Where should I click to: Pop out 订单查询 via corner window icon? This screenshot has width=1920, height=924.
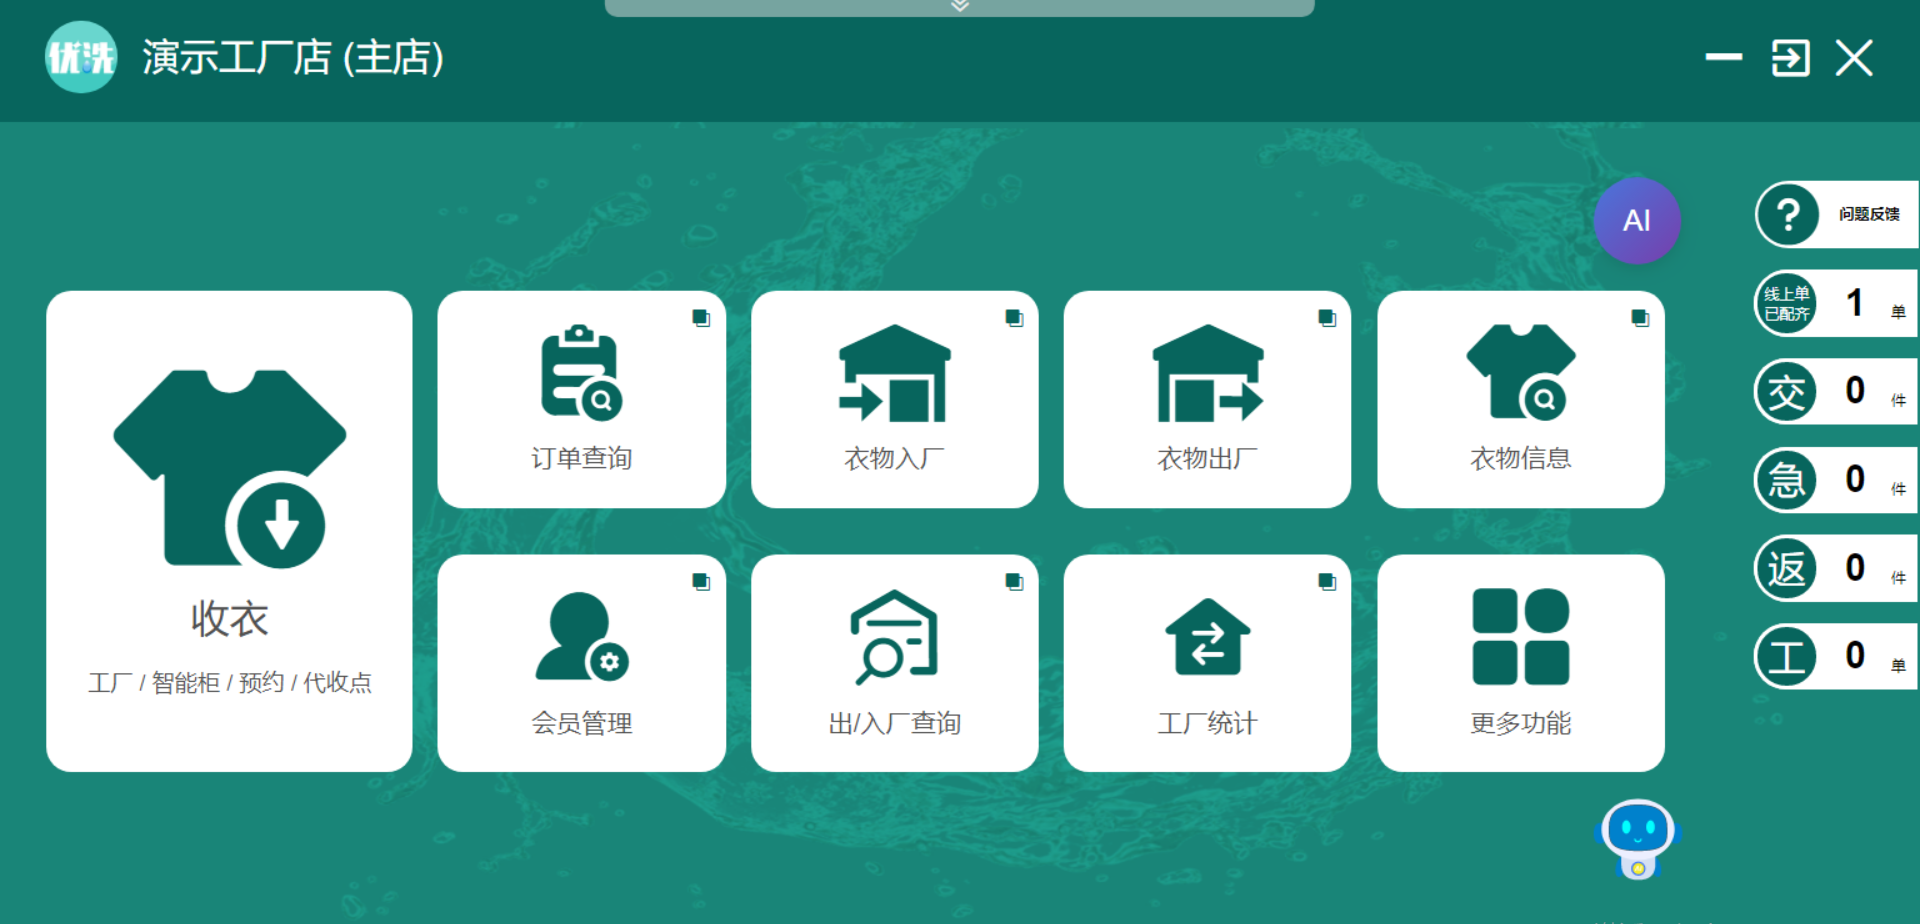tap(701, 318)
